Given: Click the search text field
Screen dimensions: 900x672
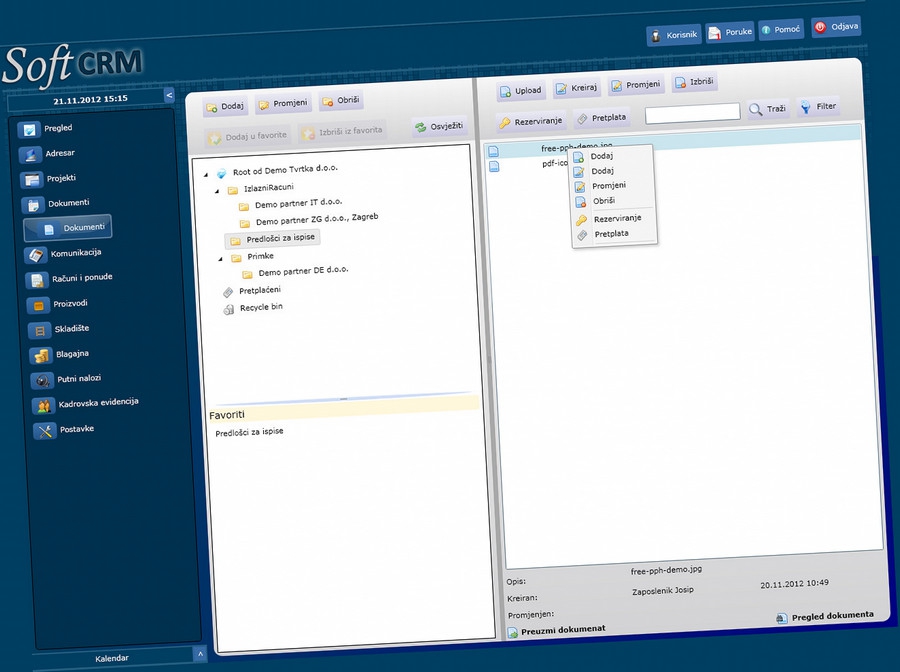Looking at the screenshot, I should pos(692,112).
